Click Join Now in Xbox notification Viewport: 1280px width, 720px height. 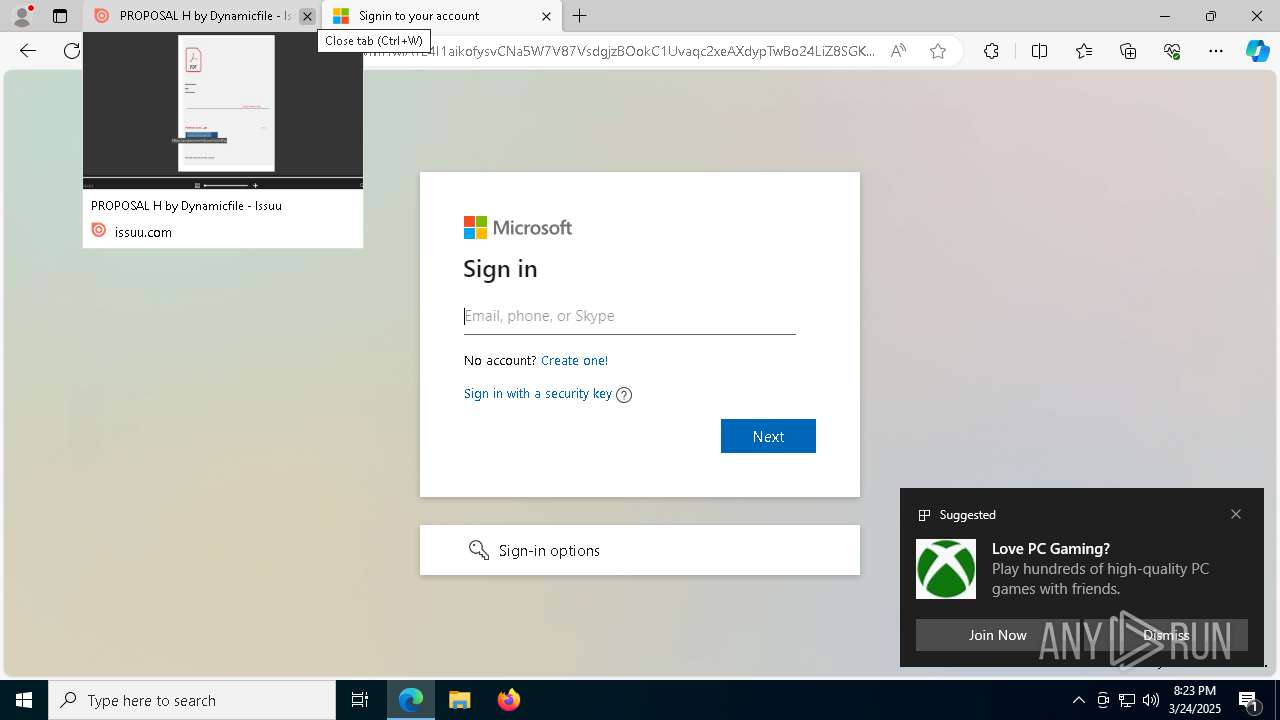[998, 635]
